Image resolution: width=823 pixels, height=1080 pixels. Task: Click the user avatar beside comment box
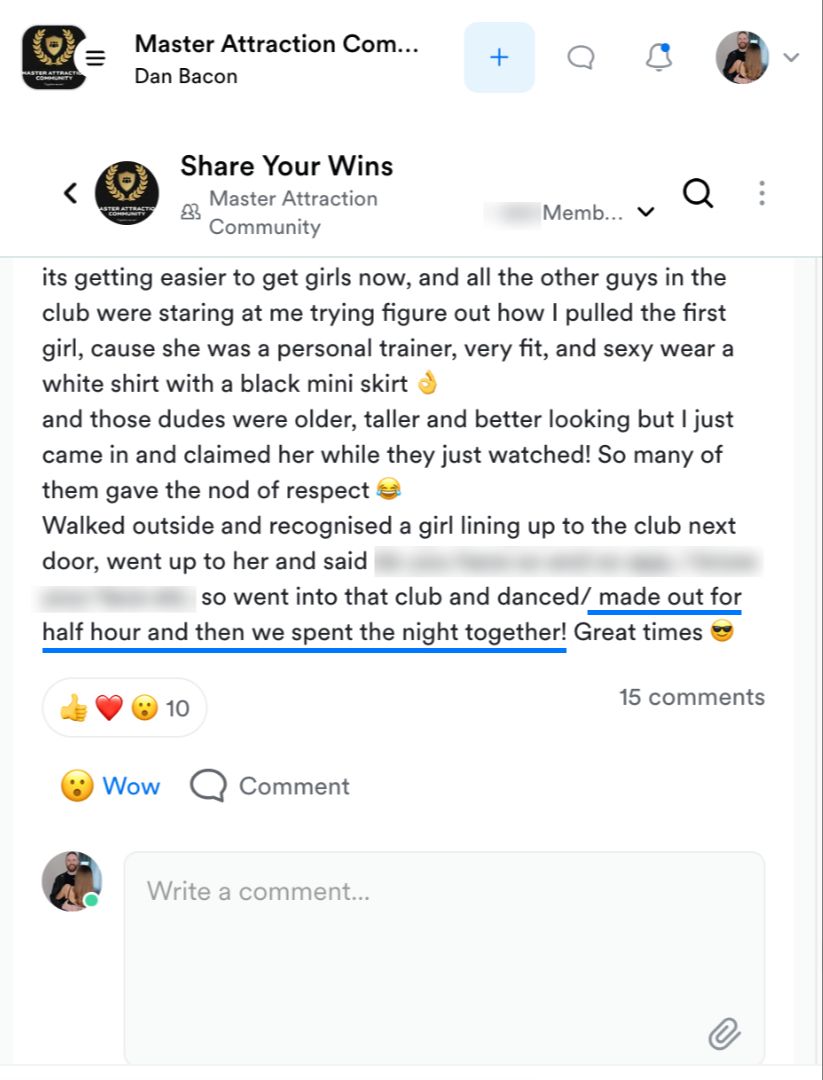(x=72, y=882)
